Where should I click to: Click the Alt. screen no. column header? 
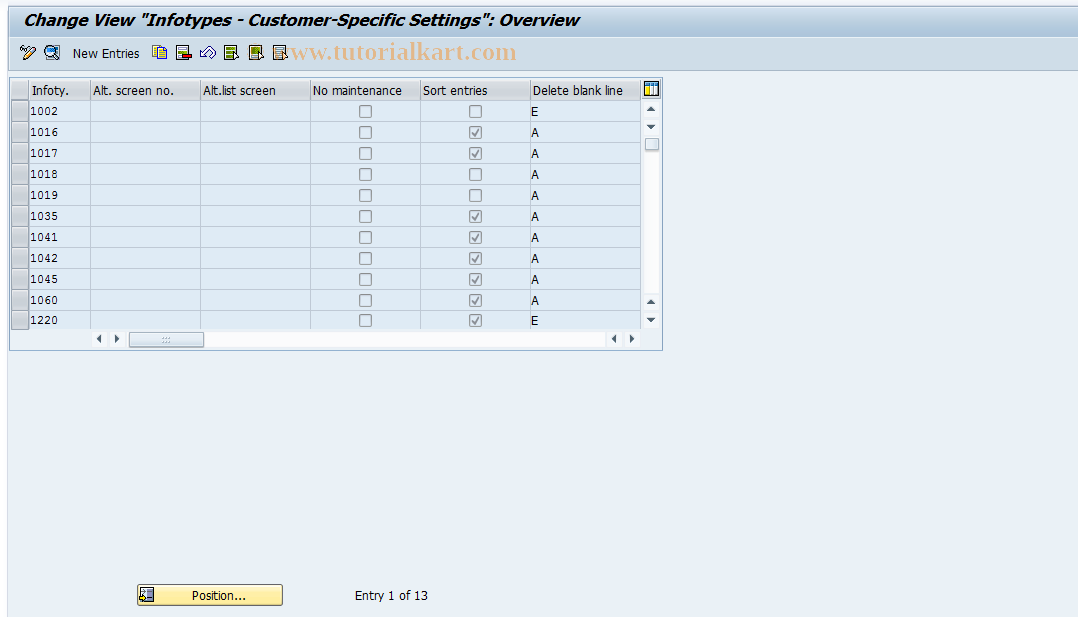point(145,90)
